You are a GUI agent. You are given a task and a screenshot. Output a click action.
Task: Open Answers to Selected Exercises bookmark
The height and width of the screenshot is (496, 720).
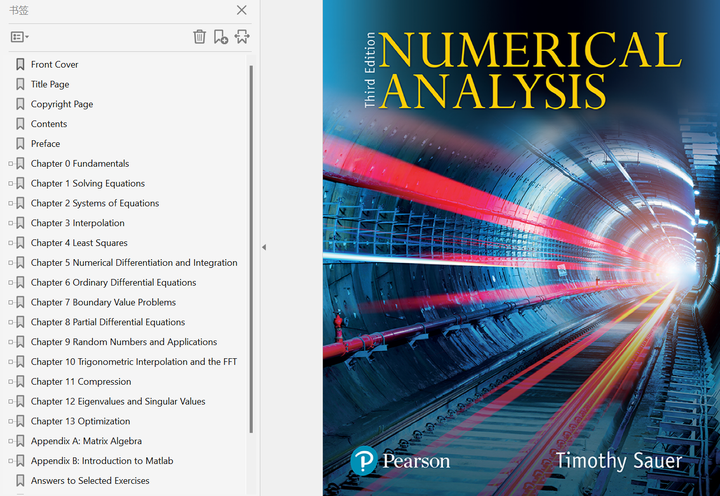pos(90,481)
